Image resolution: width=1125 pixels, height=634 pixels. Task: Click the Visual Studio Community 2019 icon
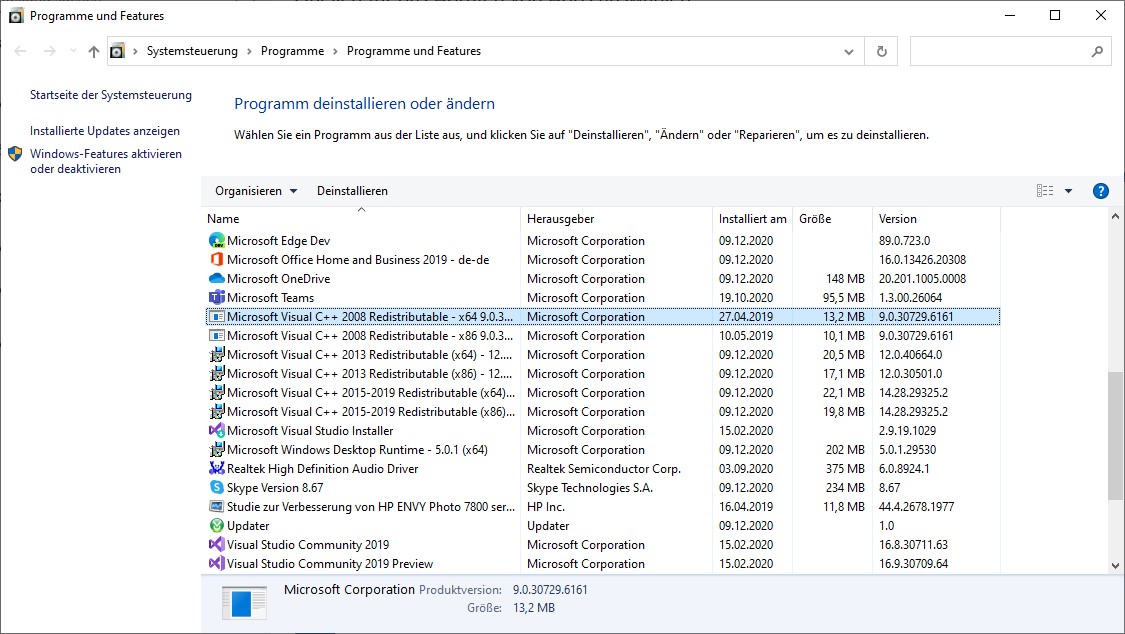(x=216, y=544)
